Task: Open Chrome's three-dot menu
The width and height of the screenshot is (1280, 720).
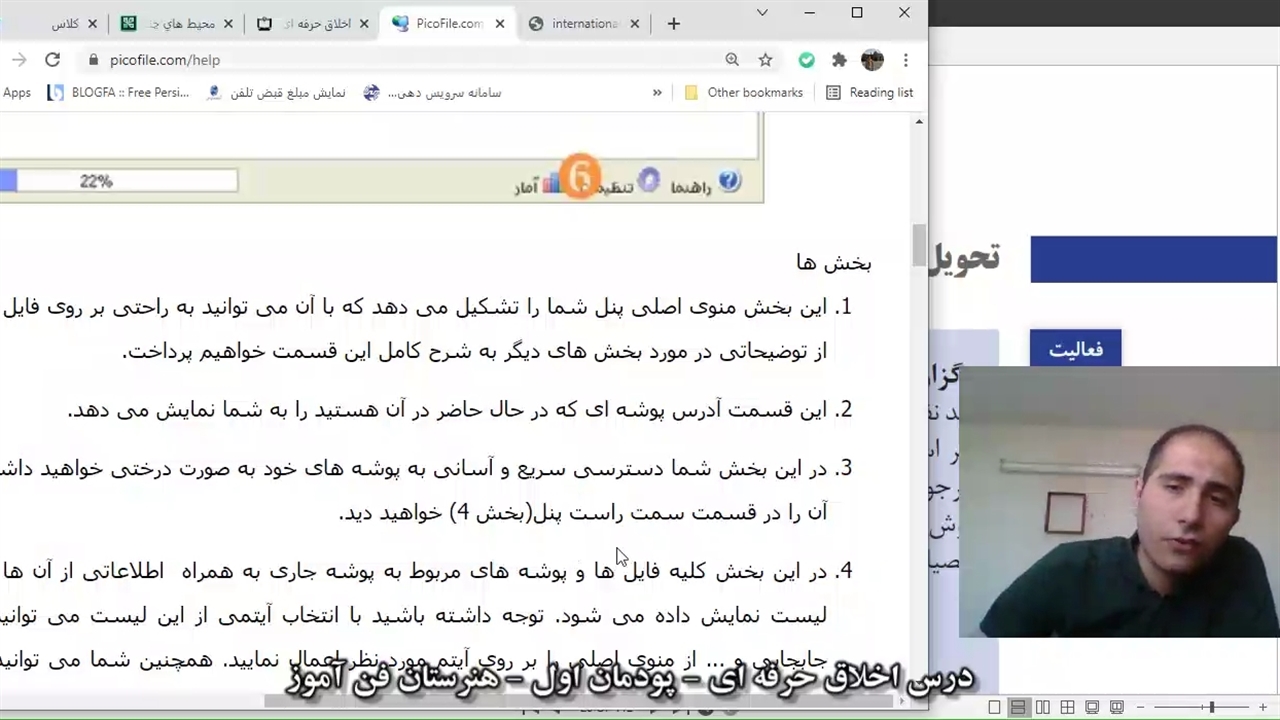Action: click(905, 60)
